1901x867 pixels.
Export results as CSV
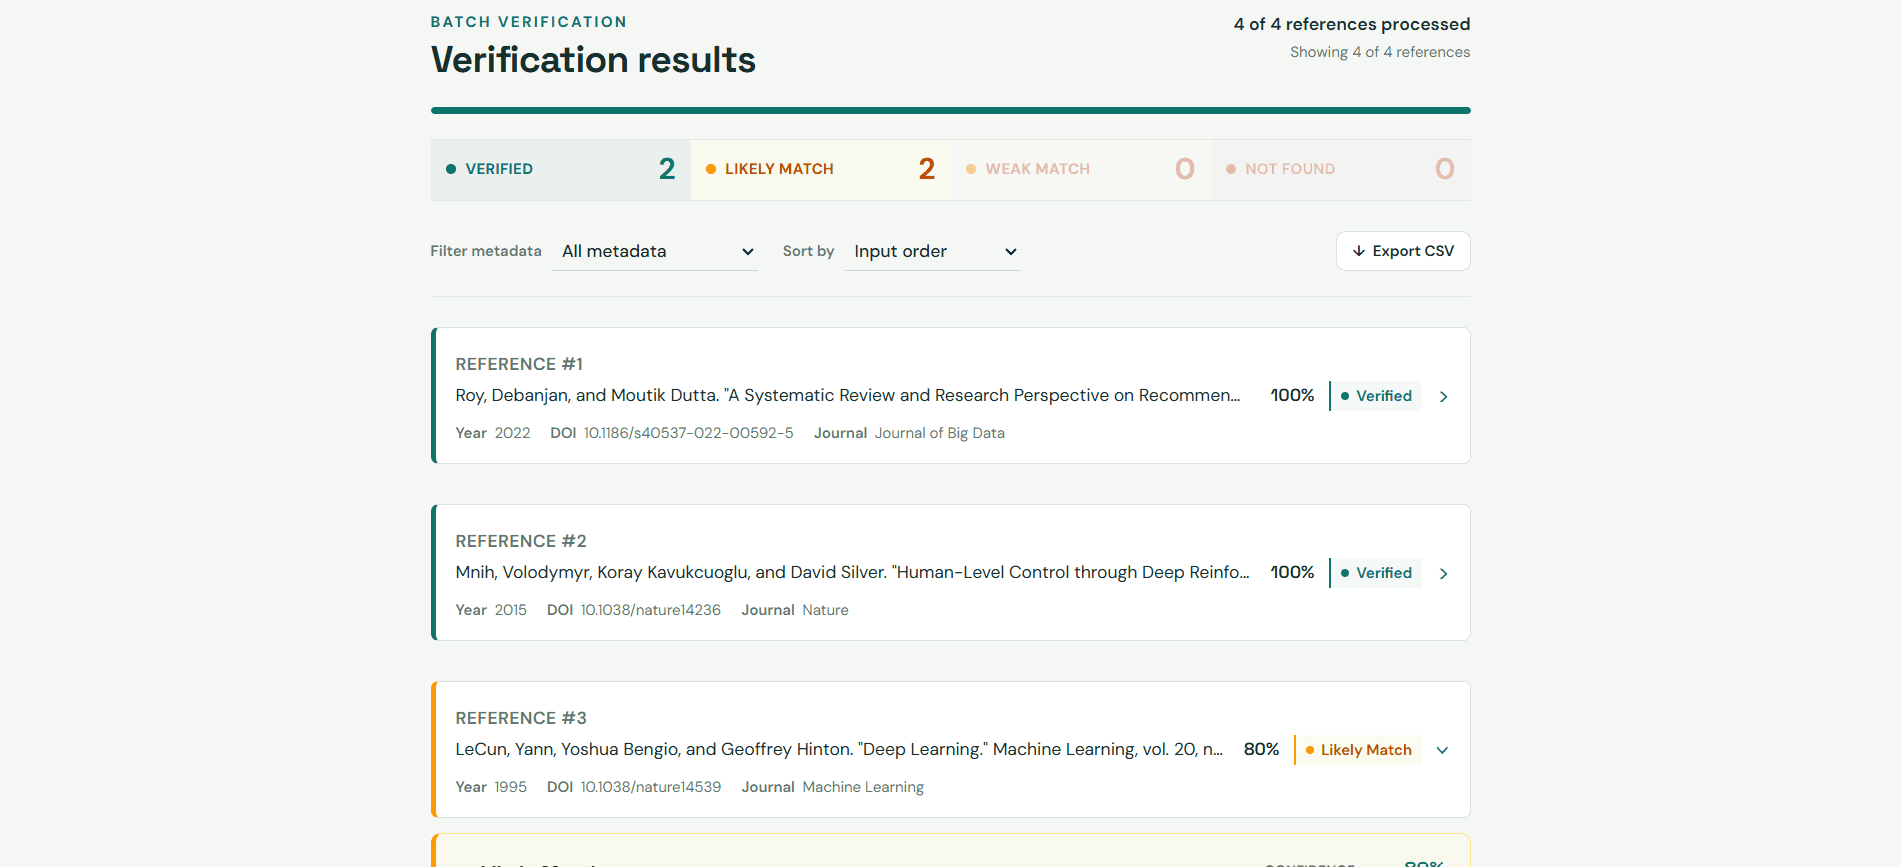coord(1403,251)
